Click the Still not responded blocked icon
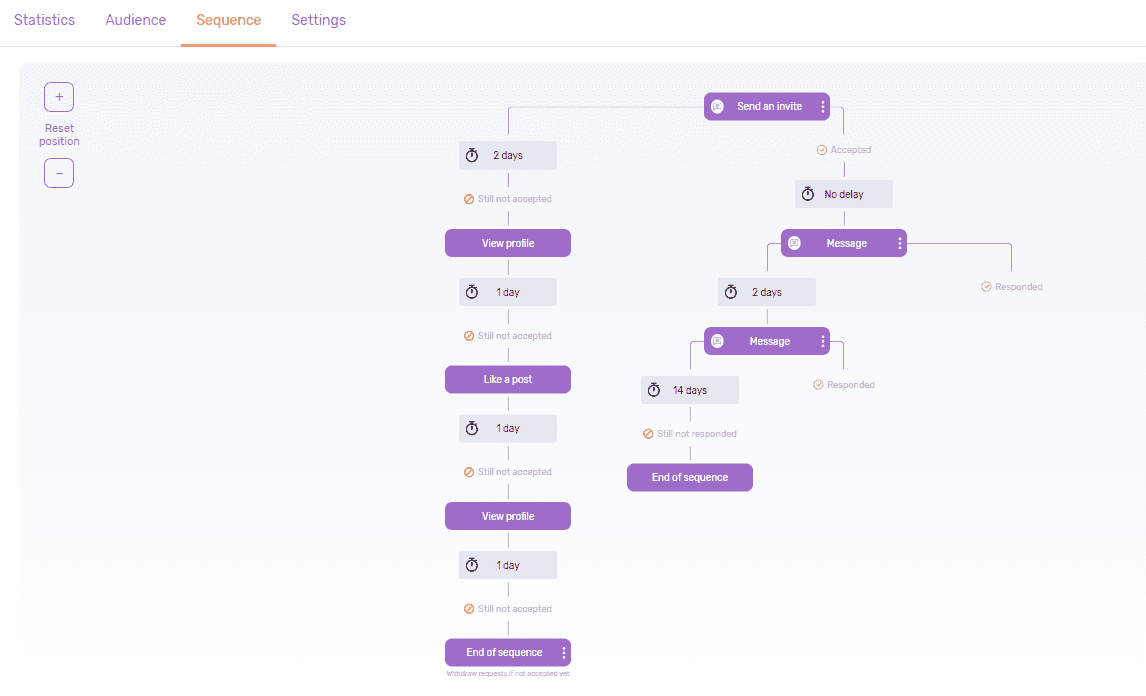Image resolution: width=1146 pixels, height=696 pixels. point(648,434)
